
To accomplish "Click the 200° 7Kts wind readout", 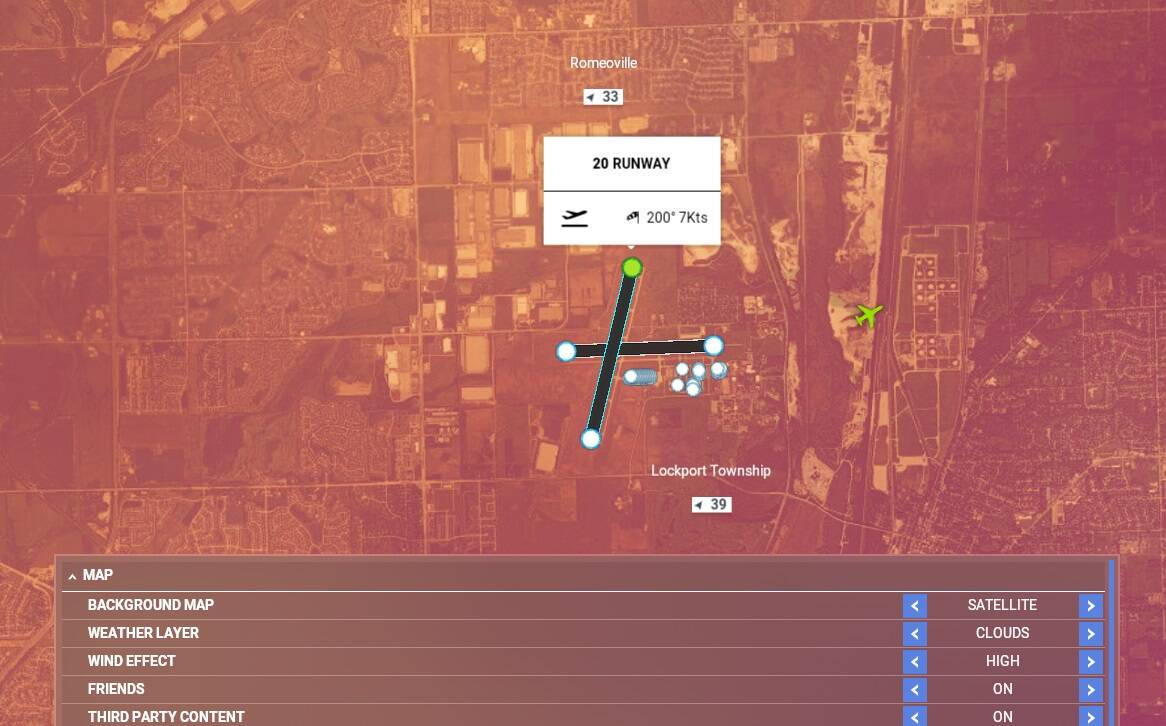I will coord(677,217).
